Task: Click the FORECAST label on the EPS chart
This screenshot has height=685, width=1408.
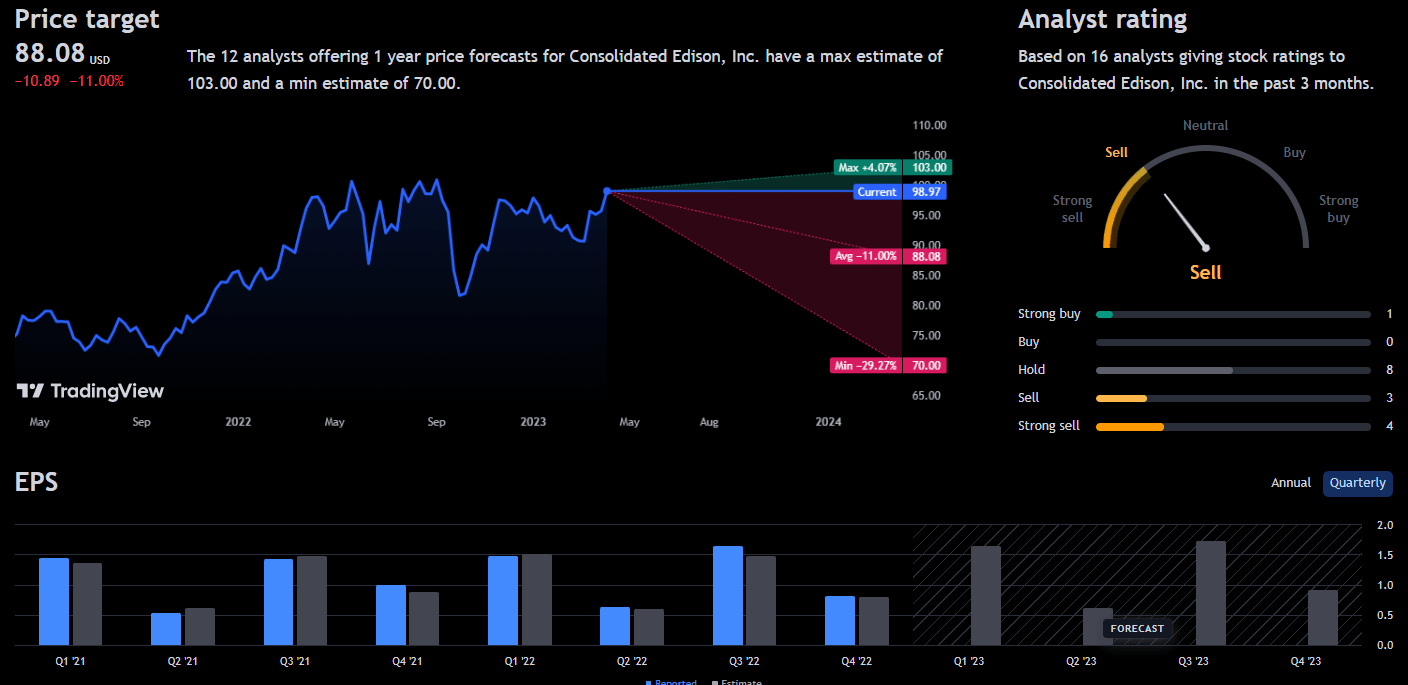Action: (x=1137, y=628)
